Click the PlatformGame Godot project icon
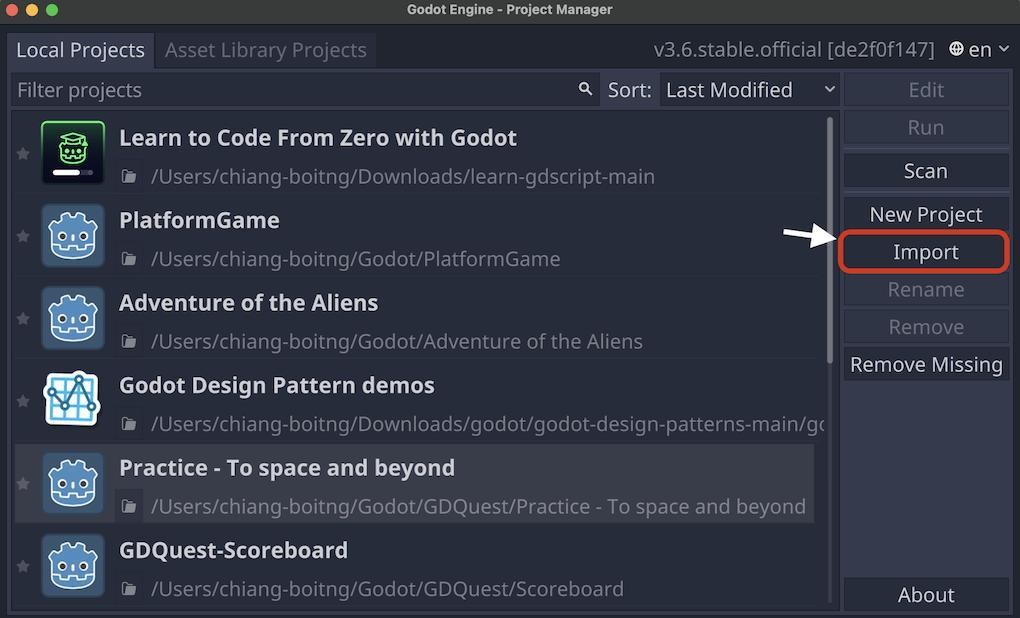The height and width of the screenshot is (618, 1020). (x=73, y=235)
